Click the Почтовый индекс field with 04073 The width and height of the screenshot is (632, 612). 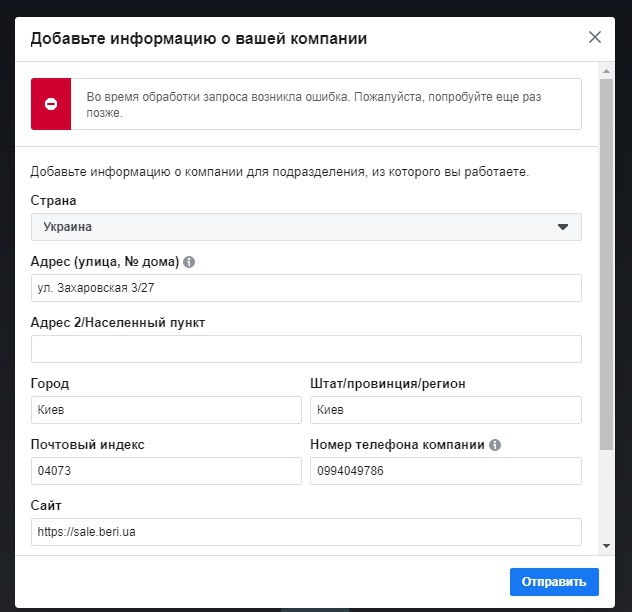coord(166,471)
